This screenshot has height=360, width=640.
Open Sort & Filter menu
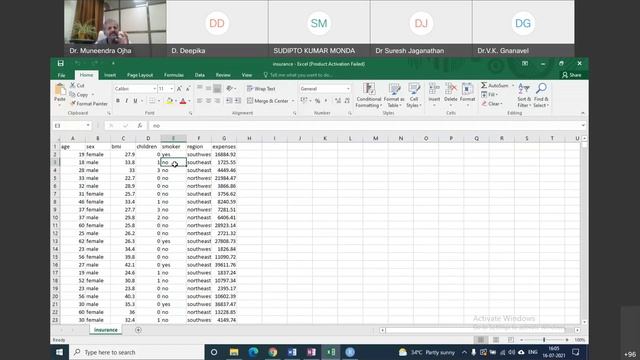[524, 95]
